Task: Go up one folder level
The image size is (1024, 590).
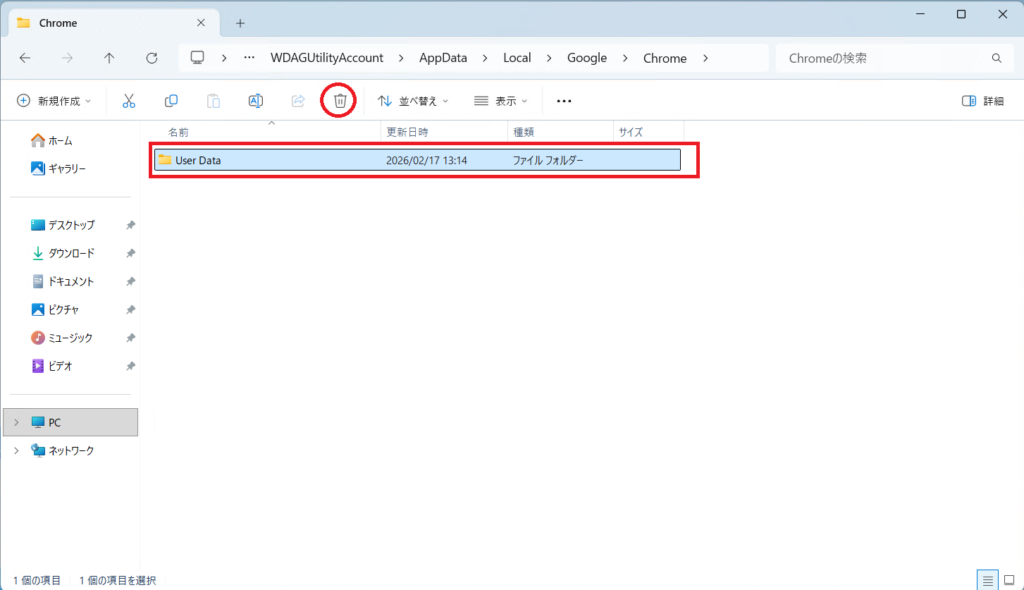Action: (x=109, y=58)
